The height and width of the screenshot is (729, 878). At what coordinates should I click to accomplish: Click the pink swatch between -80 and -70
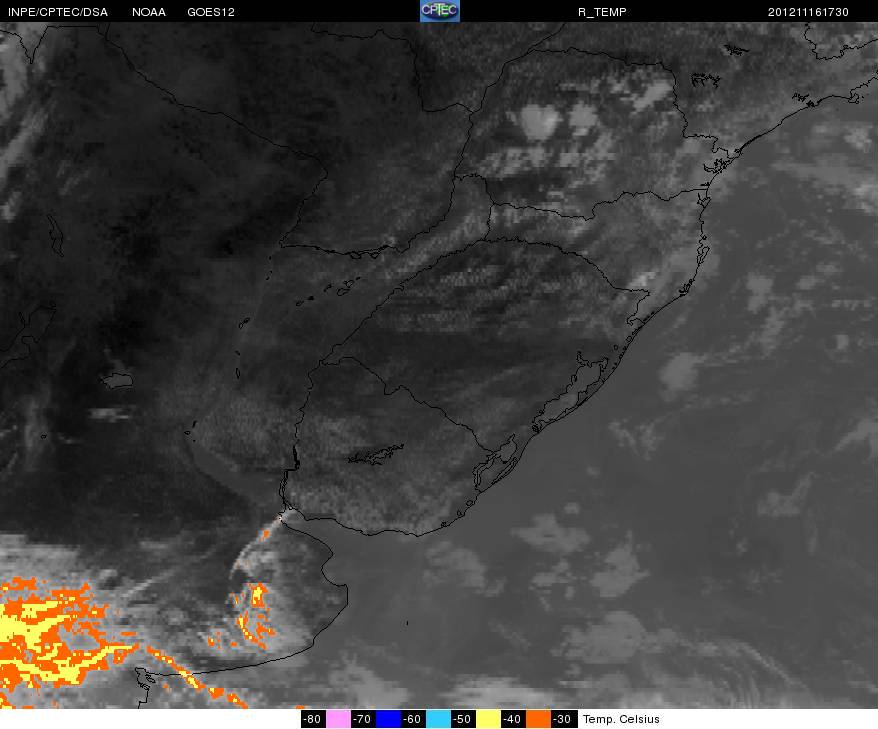tap(338, 719)
